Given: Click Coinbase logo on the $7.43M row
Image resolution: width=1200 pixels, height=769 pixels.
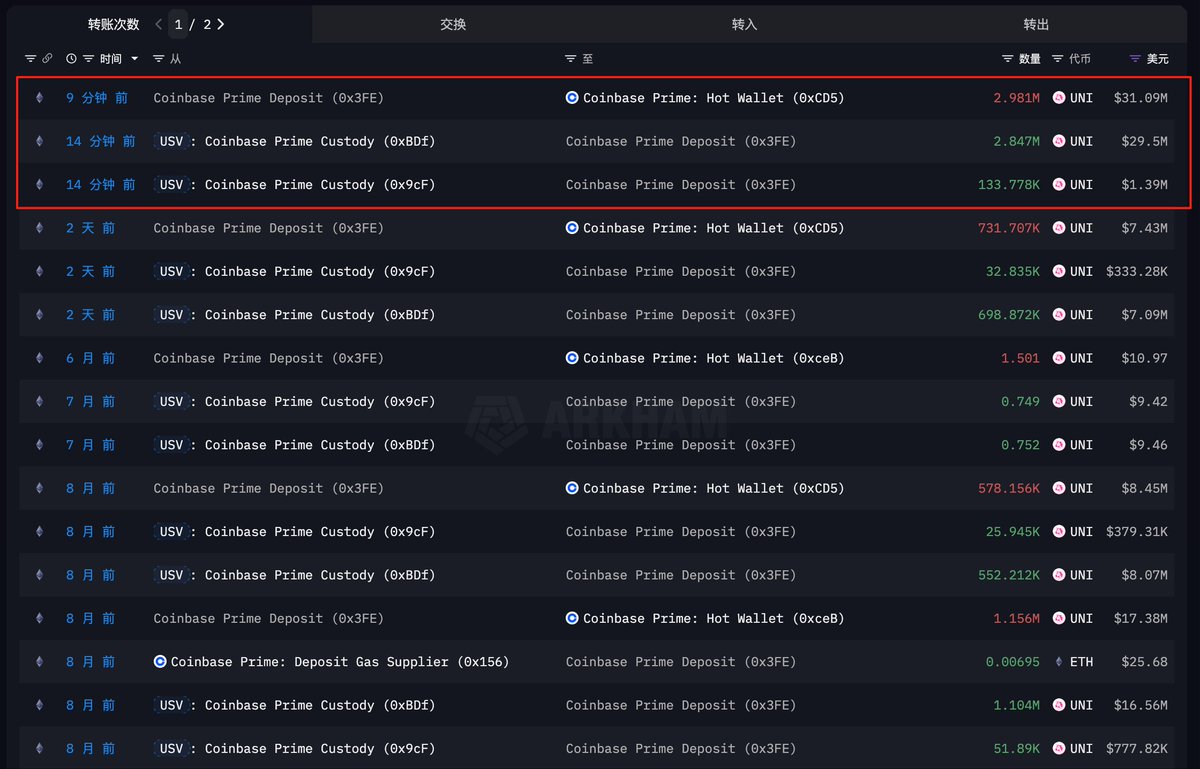Looking at the screenshot, I should point(572,228).
